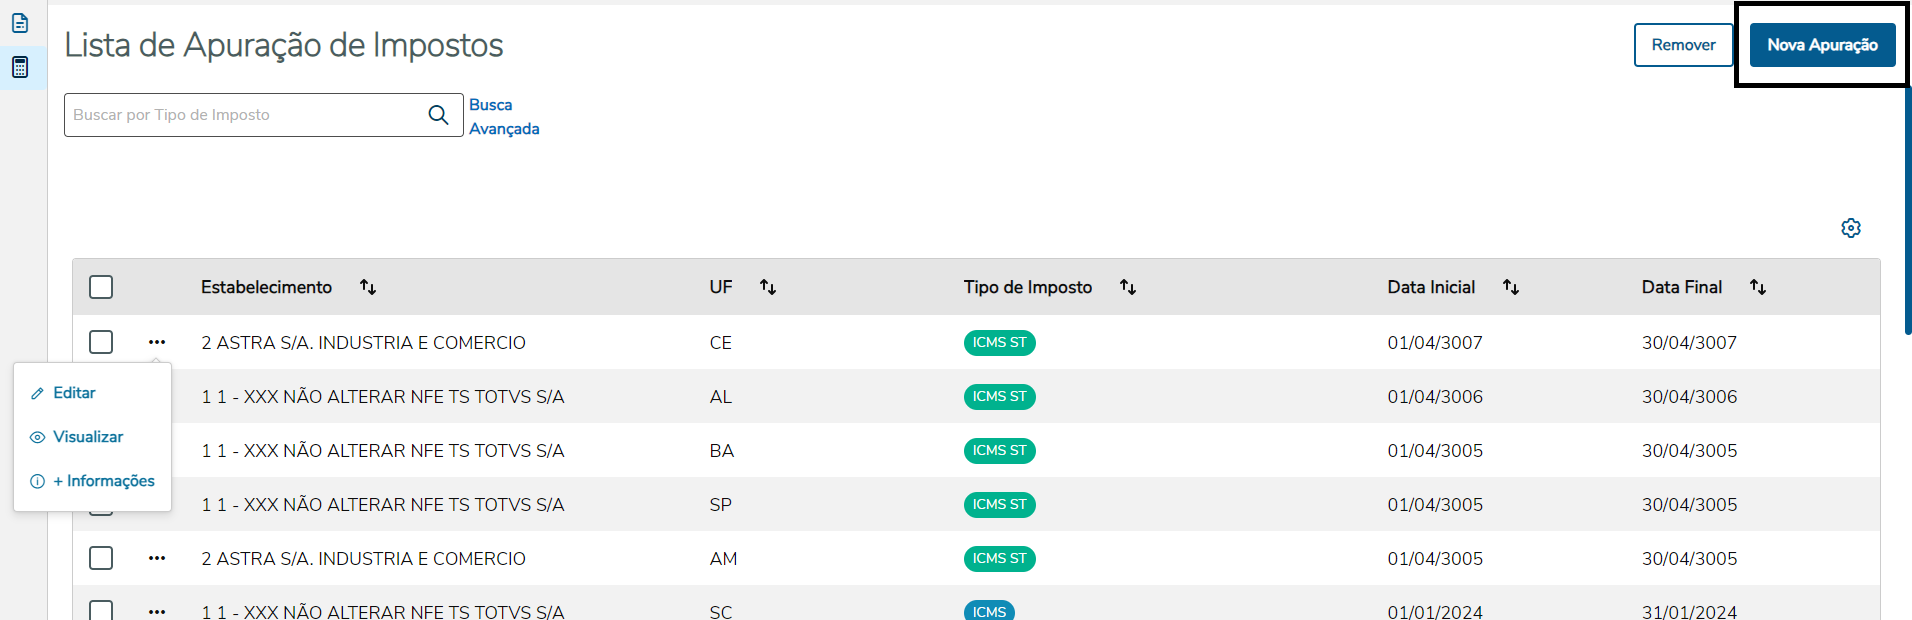Click the Nova Apuração button
Screen dimensions: 1912x620
1822,45
